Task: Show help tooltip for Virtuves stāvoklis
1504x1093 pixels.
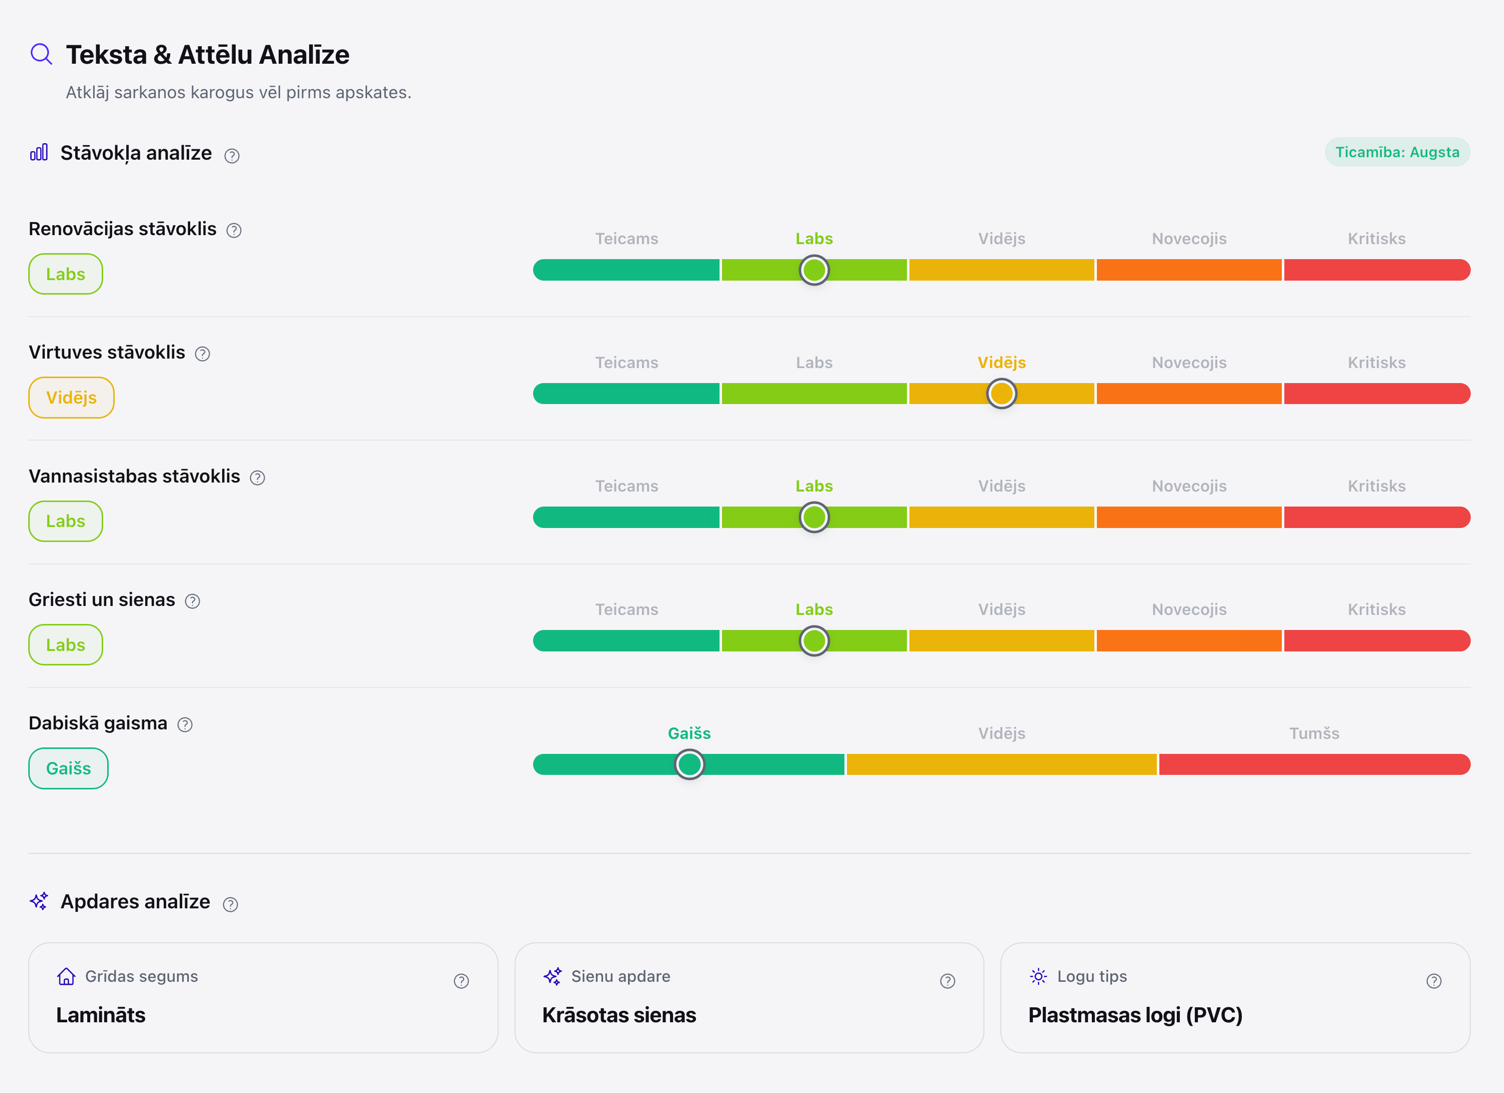Action: click(203, 354)
